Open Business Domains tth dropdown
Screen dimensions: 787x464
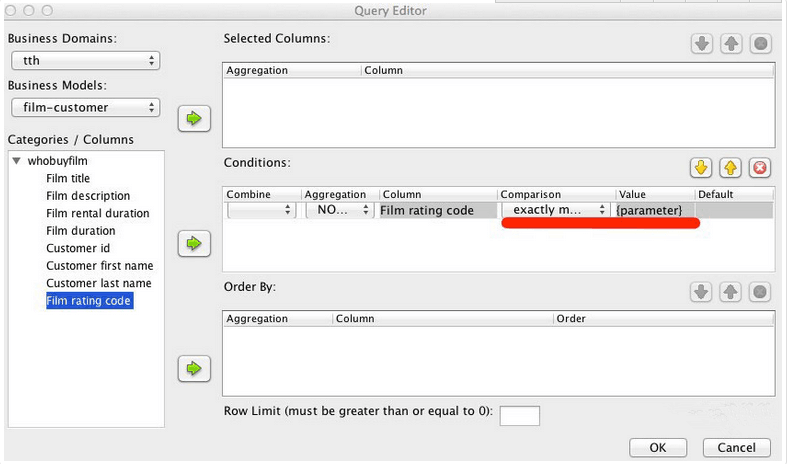(85, 61)
